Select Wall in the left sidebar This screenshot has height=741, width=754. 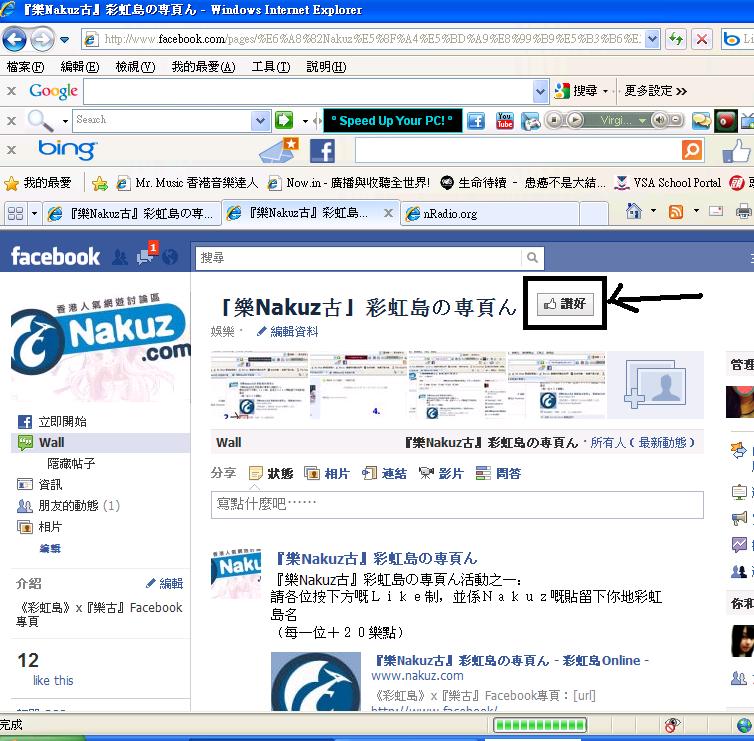coord(101,442)
